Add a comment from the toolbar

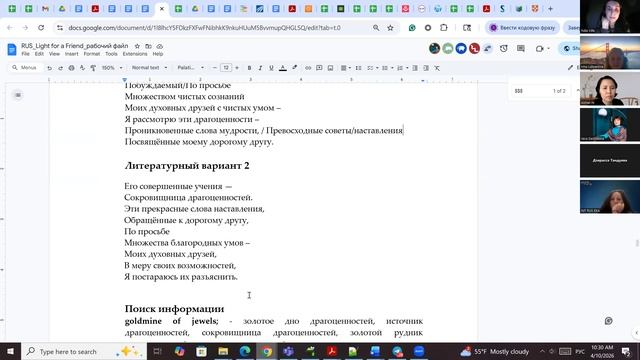(319, 68)
